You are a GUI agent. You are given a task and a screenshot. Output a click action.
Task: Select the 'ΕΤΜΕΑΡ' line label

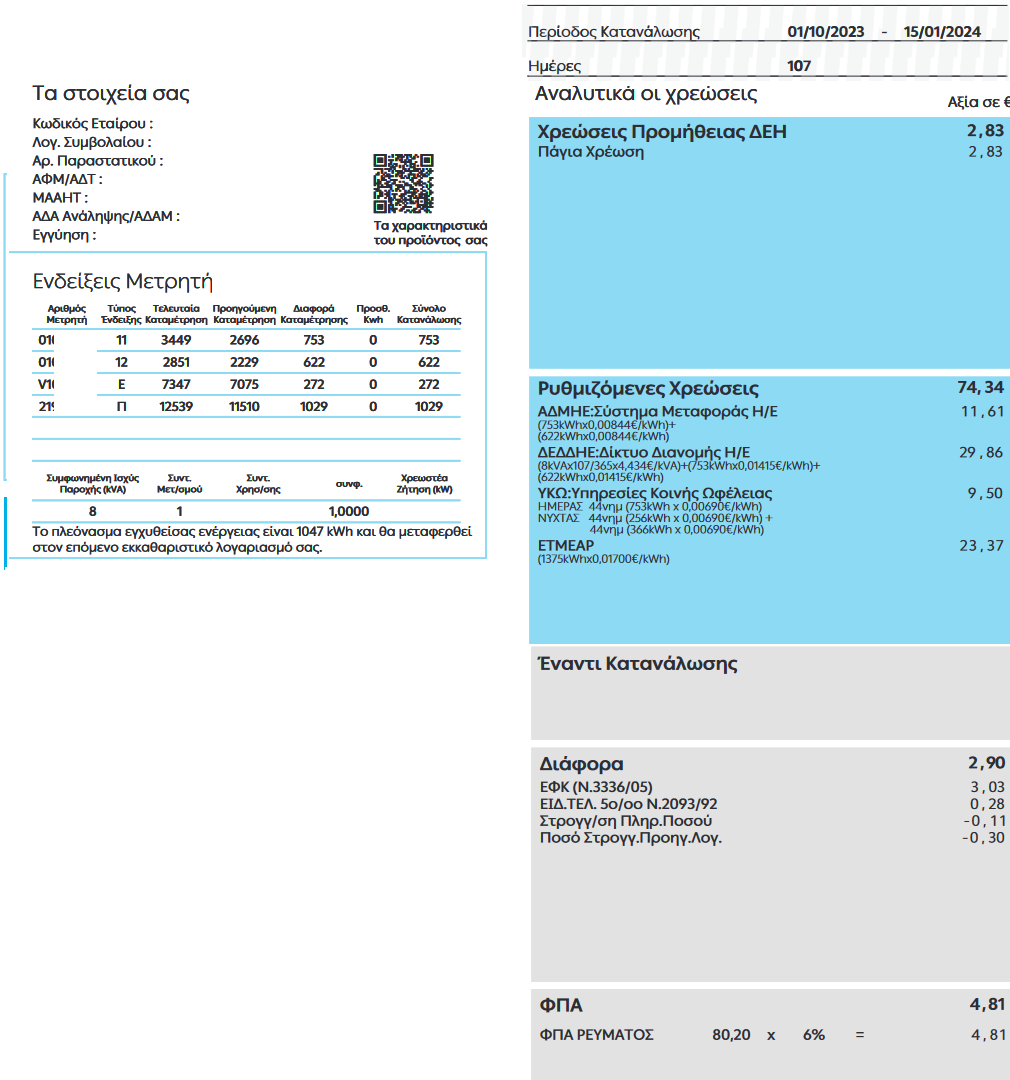click(x=566, y=545)
